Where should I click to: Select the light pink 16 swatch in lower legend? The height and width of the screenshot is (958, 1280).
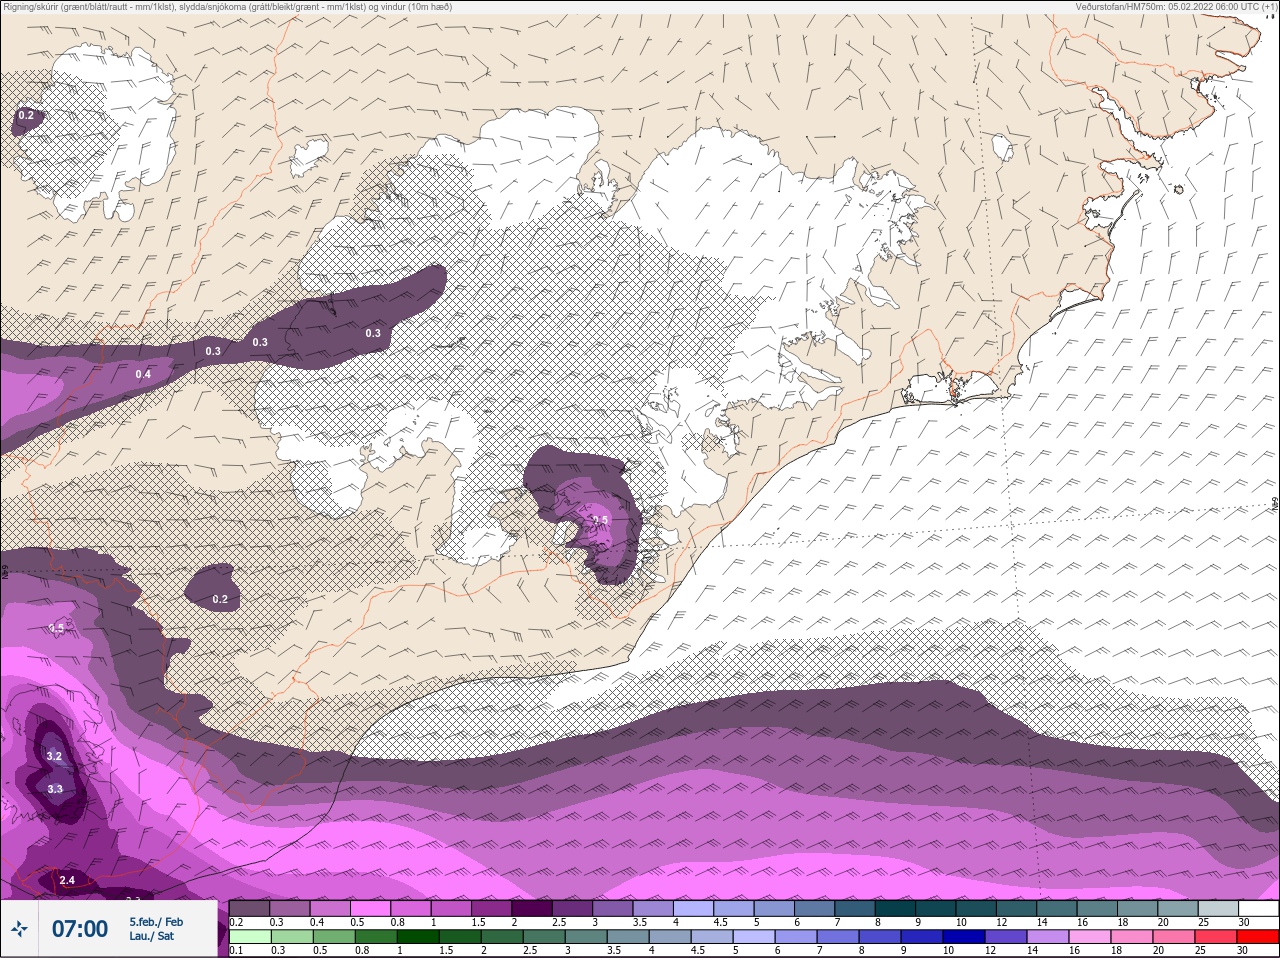tap(1089, 937)
